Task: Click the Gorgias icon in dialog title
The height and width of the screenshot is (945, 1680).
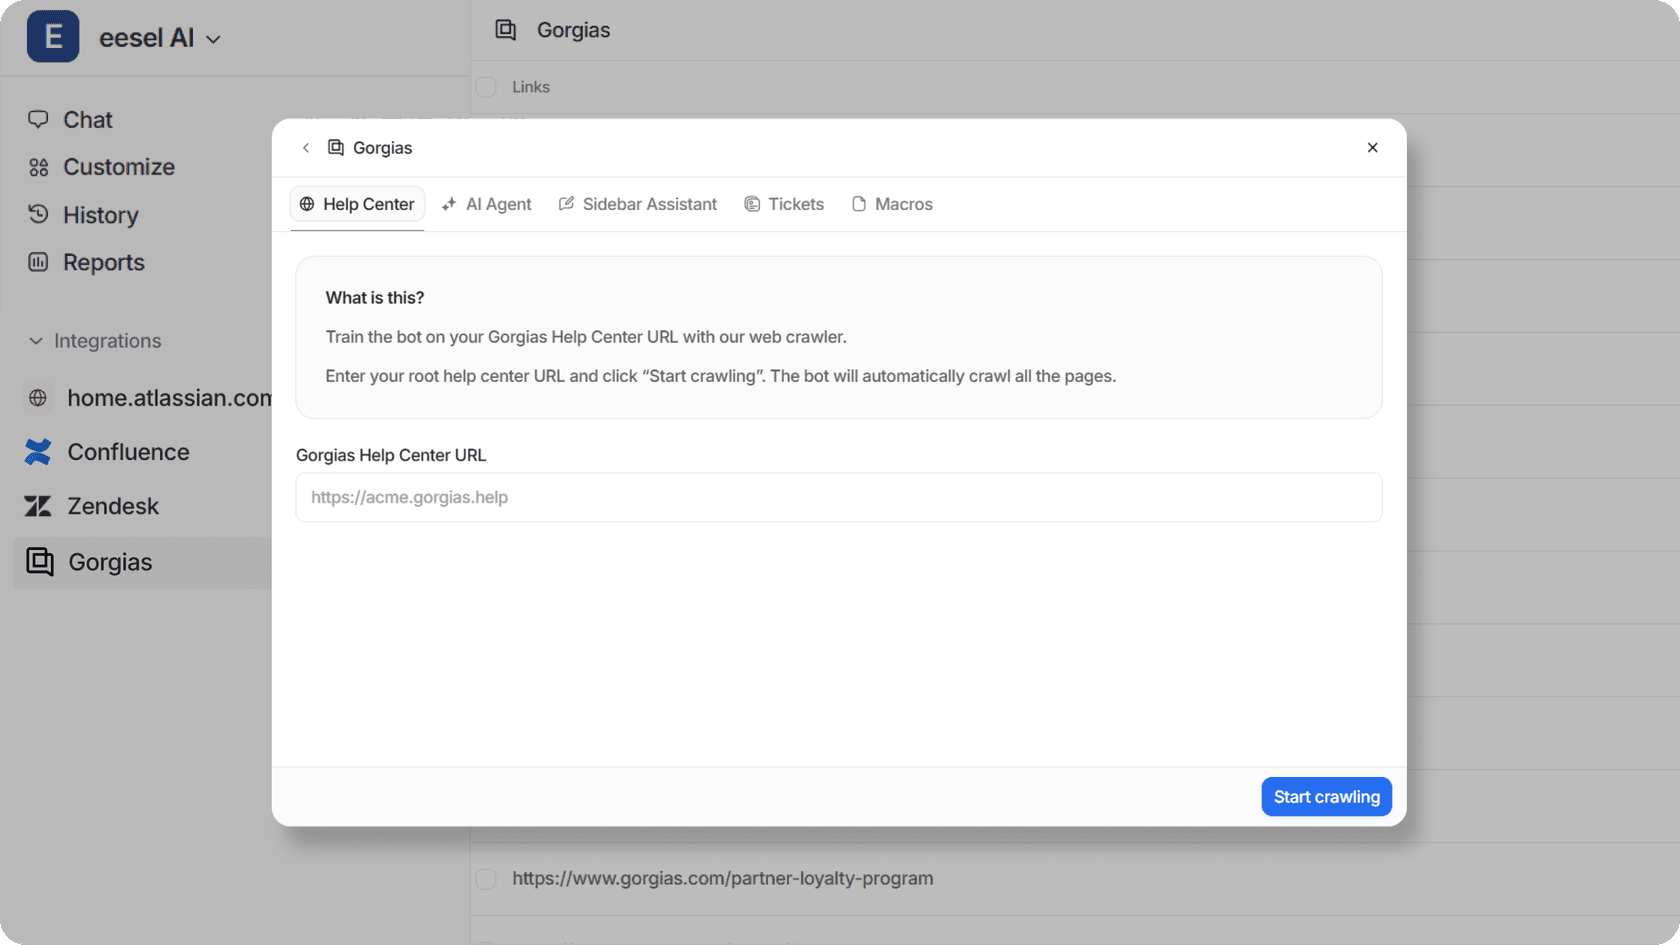Action: [x=336, y=148]
